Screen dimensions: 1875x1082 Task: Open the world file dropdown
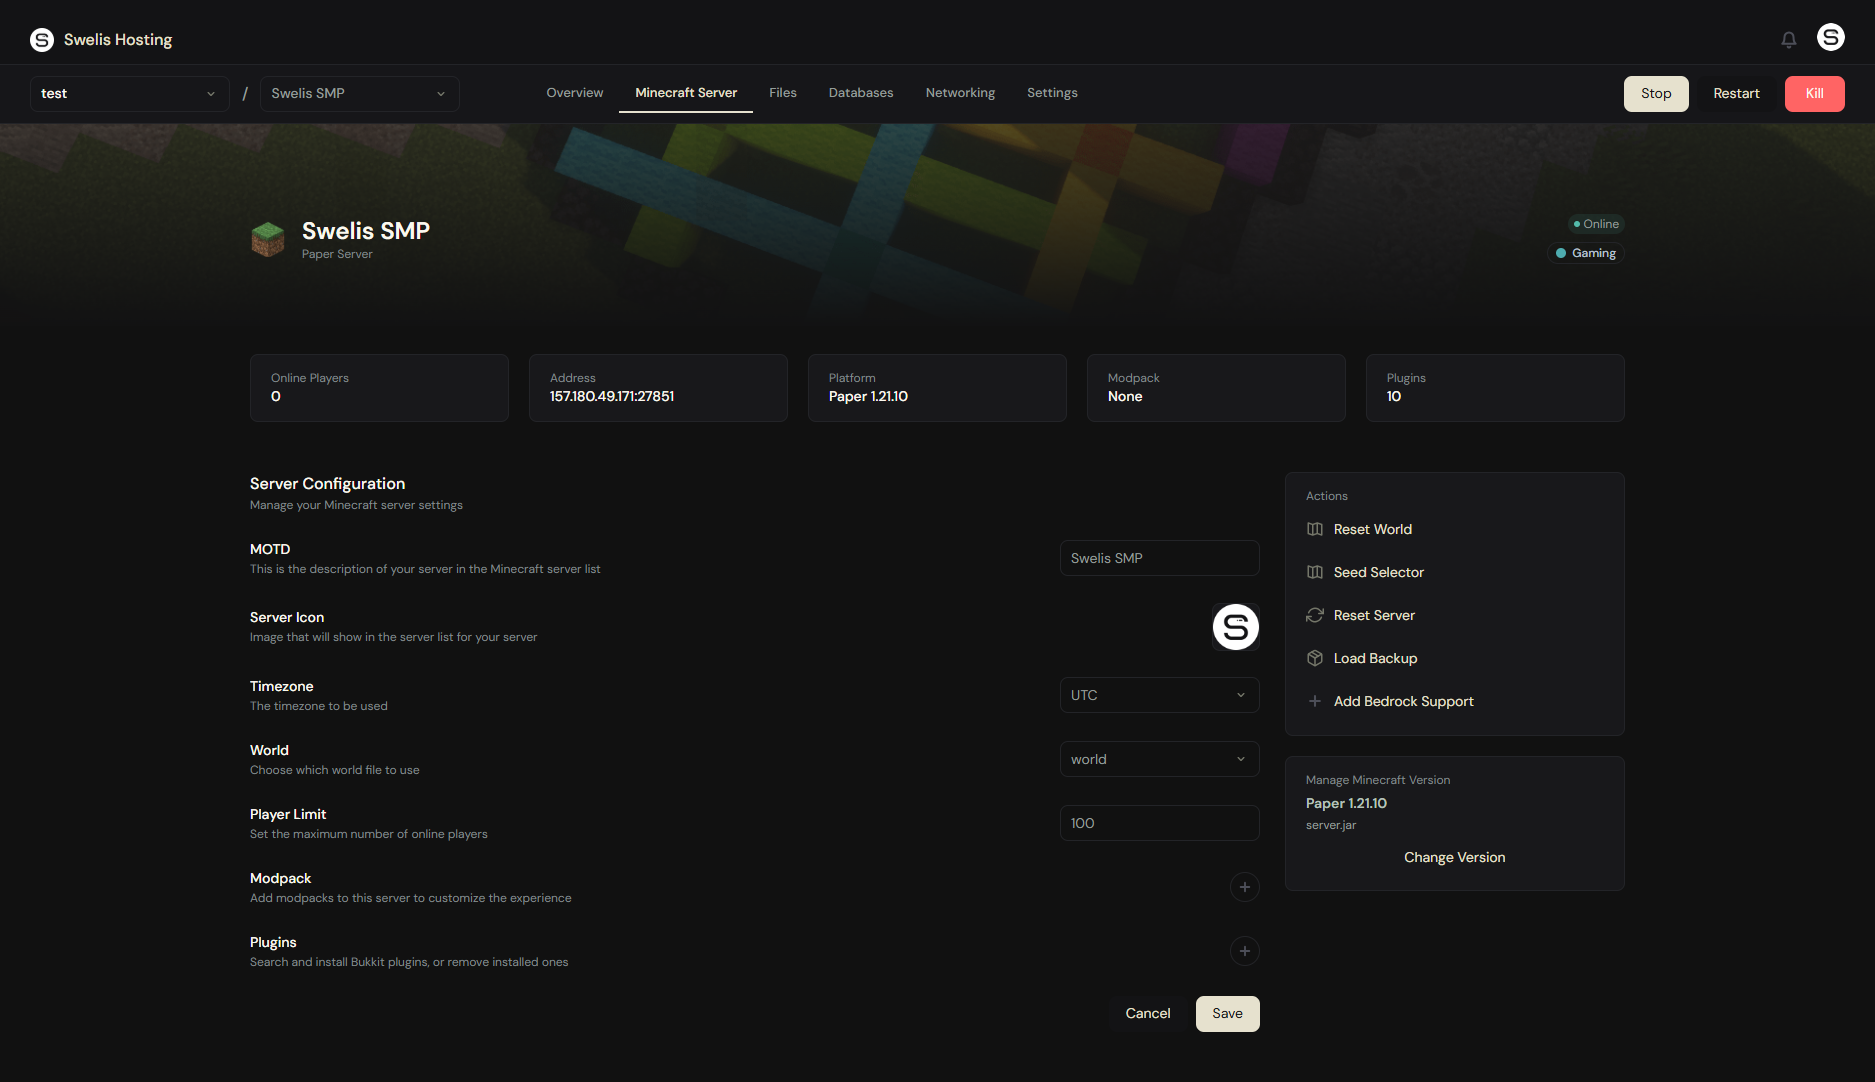(x=1158, y=759)
